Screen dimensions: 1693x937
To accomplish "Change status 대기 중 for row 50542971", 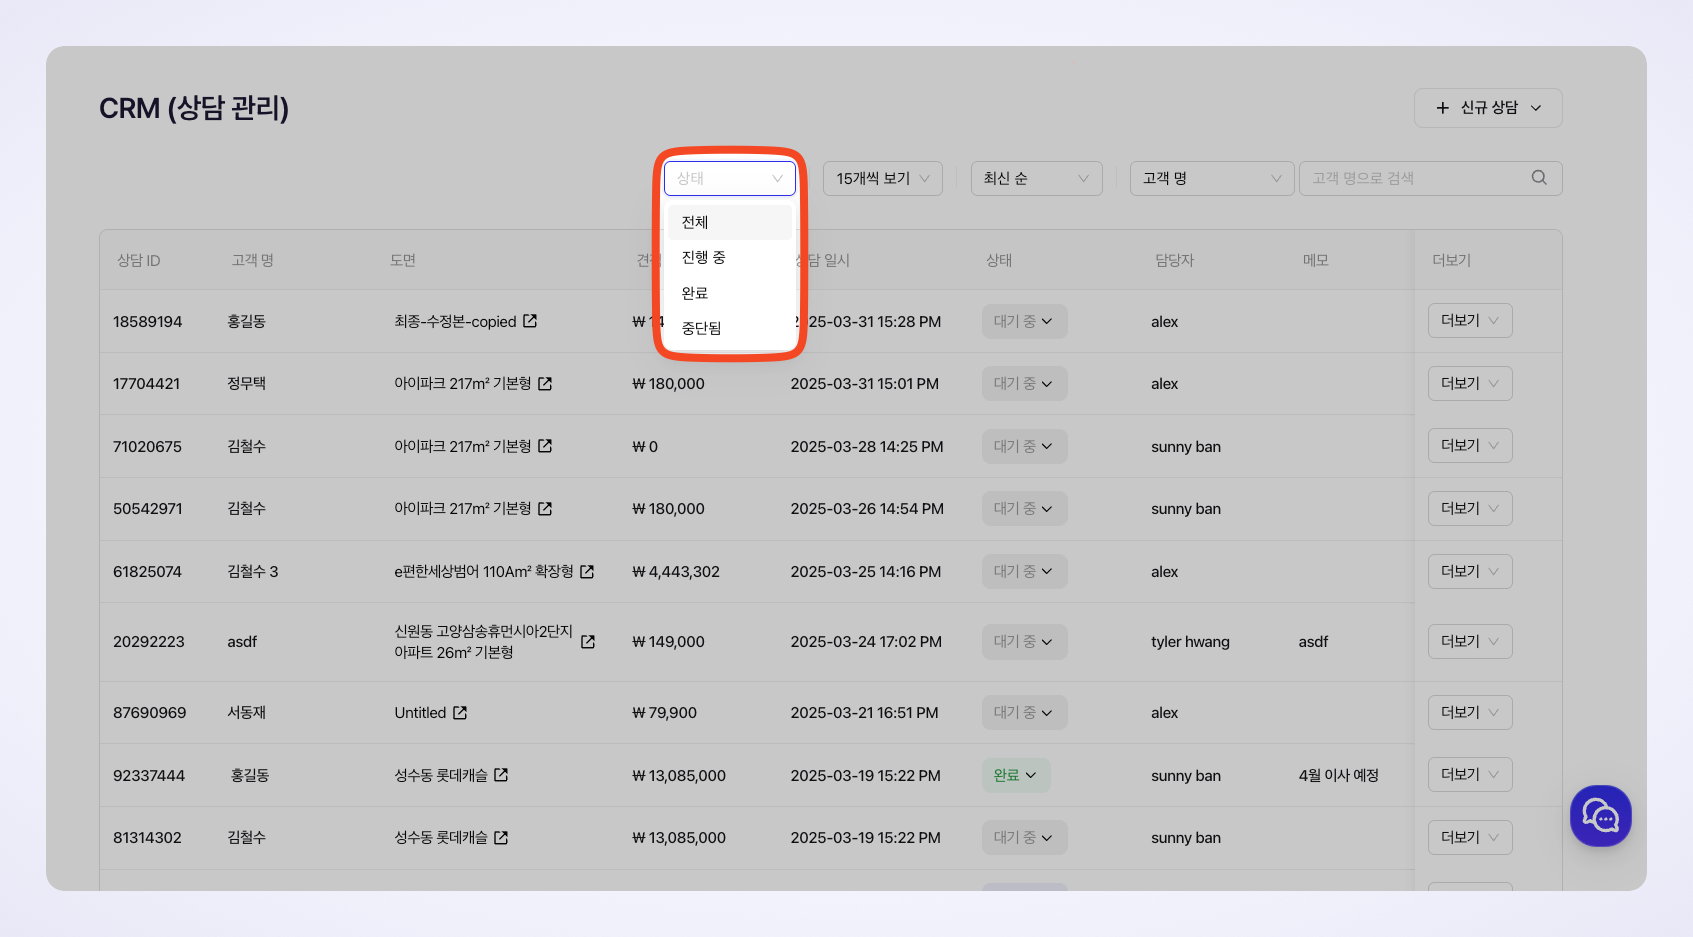I will coord(1024,509).
